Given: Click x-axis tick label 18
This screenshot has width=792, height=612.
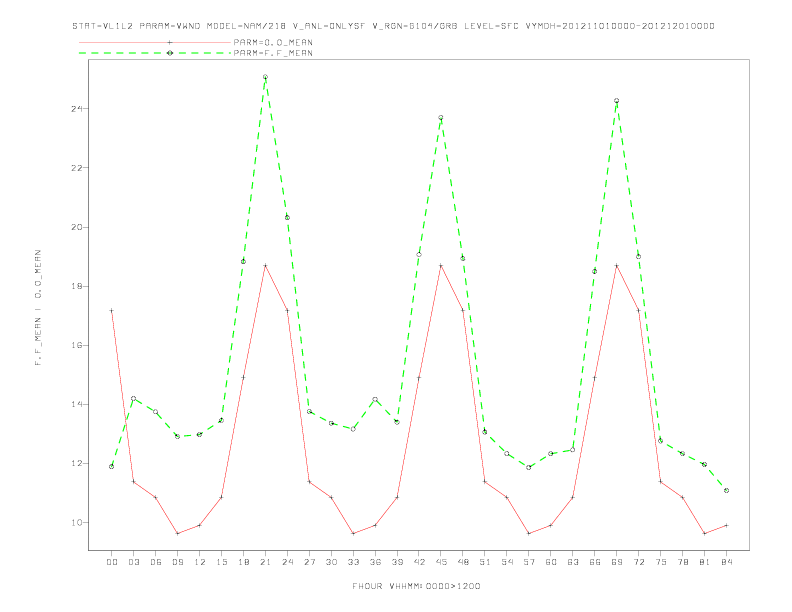Looking at the screenshot, I should click(243, 562).
